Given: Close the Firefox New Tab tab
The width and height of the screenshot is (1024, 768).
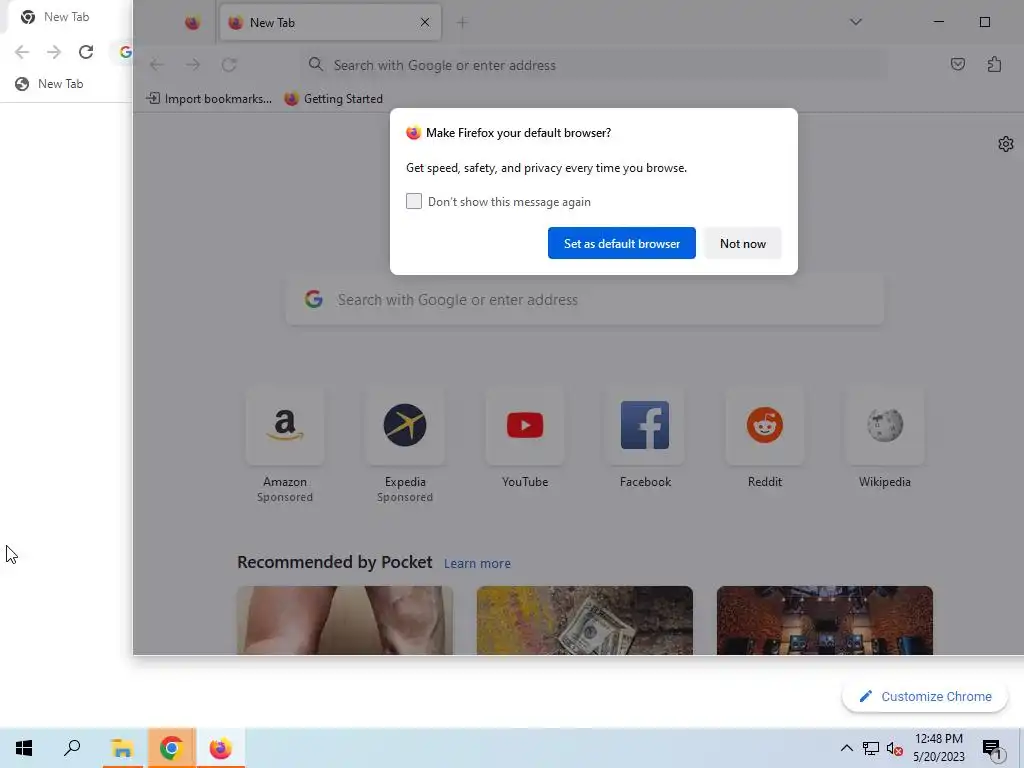Looking at the screenshot, I should 425,22.
